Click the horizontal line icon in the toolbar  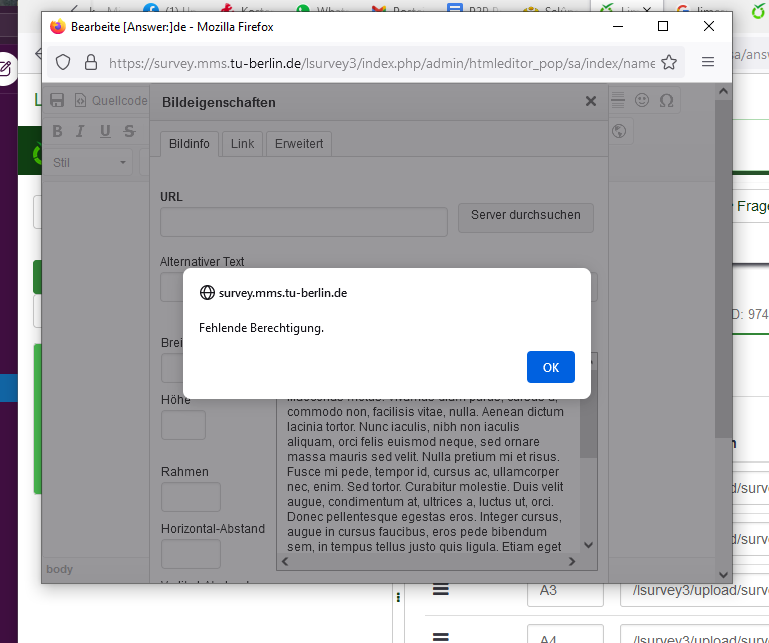pyautogui.click(x=617, y=100)
